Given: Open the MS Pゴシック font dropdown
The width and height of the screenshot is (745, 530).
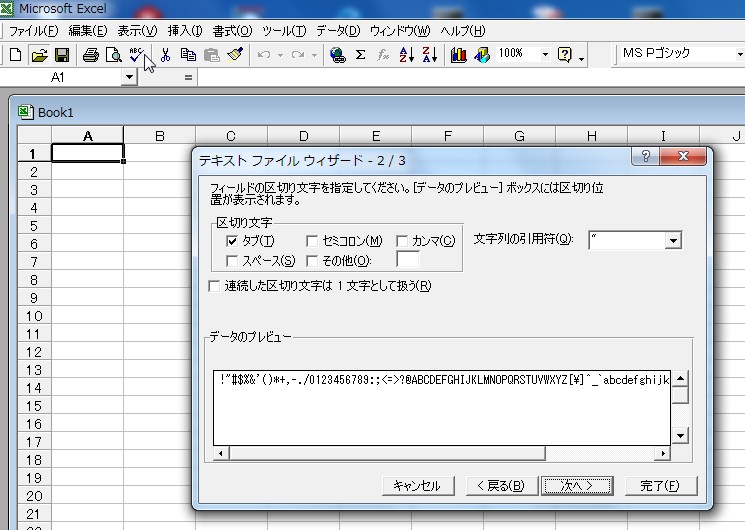Looking at the screenshot, I should click(740, 54).
